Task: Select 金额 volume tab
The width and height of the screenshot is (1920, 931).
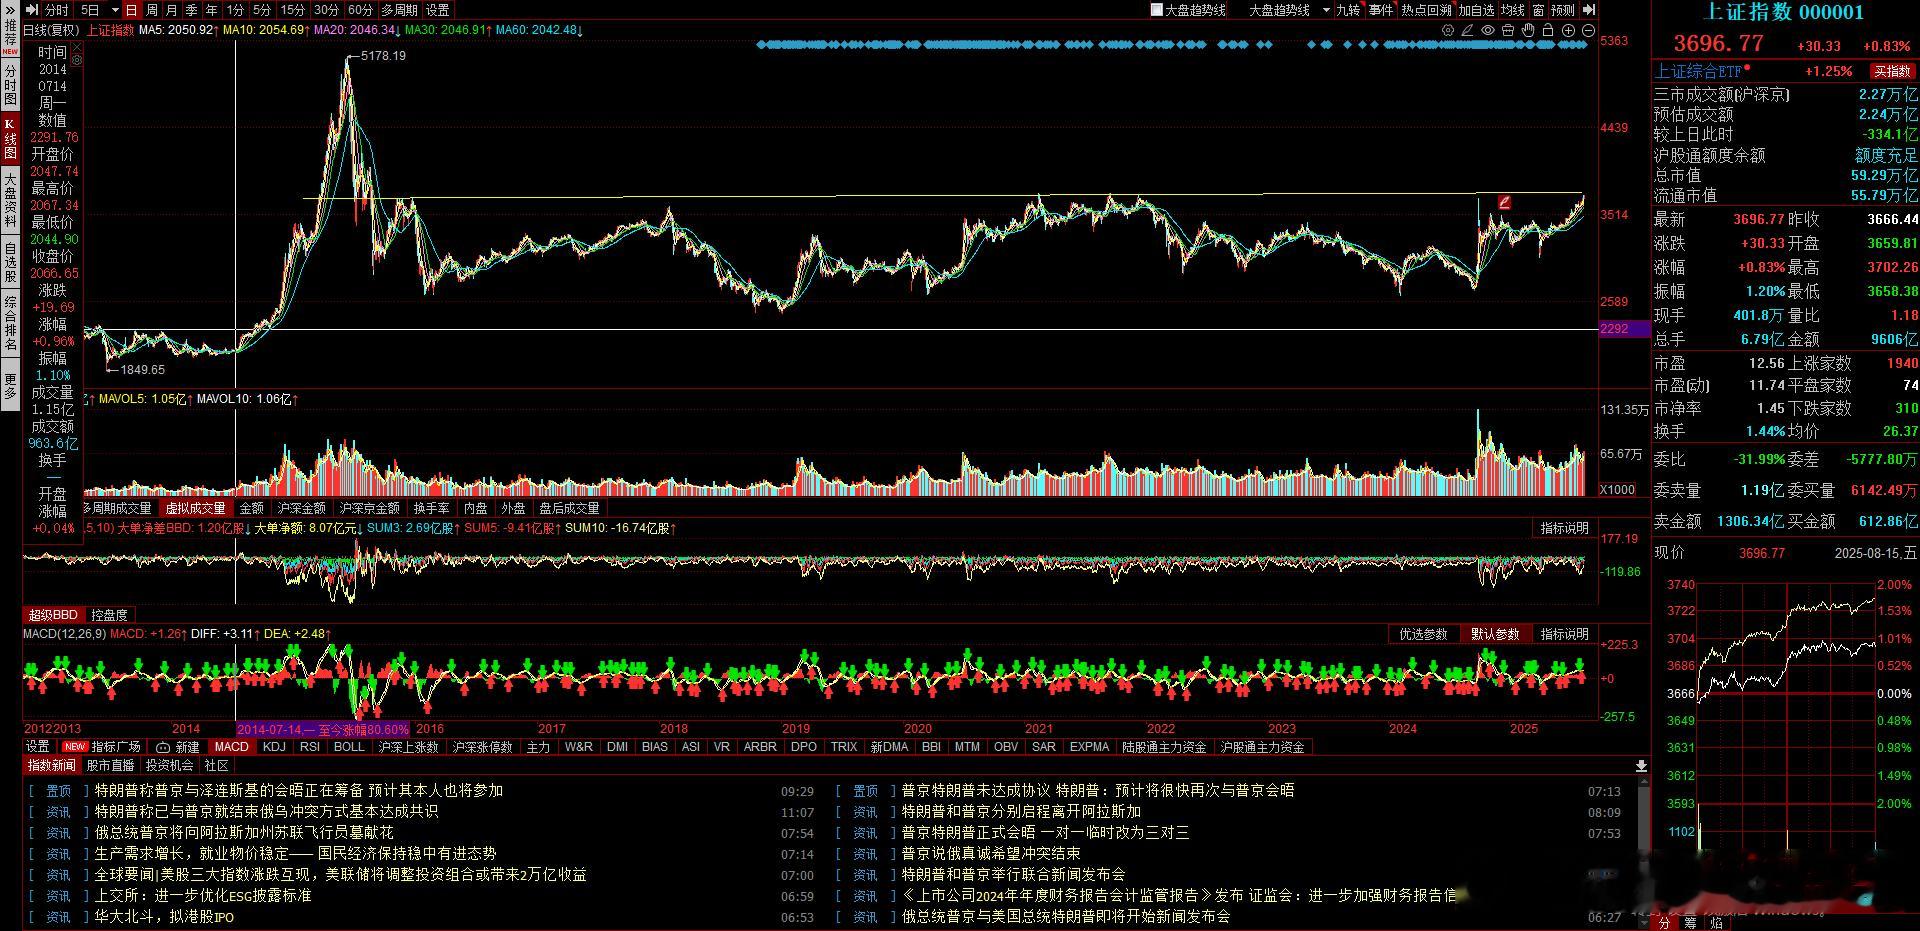Action: (252, 508)
